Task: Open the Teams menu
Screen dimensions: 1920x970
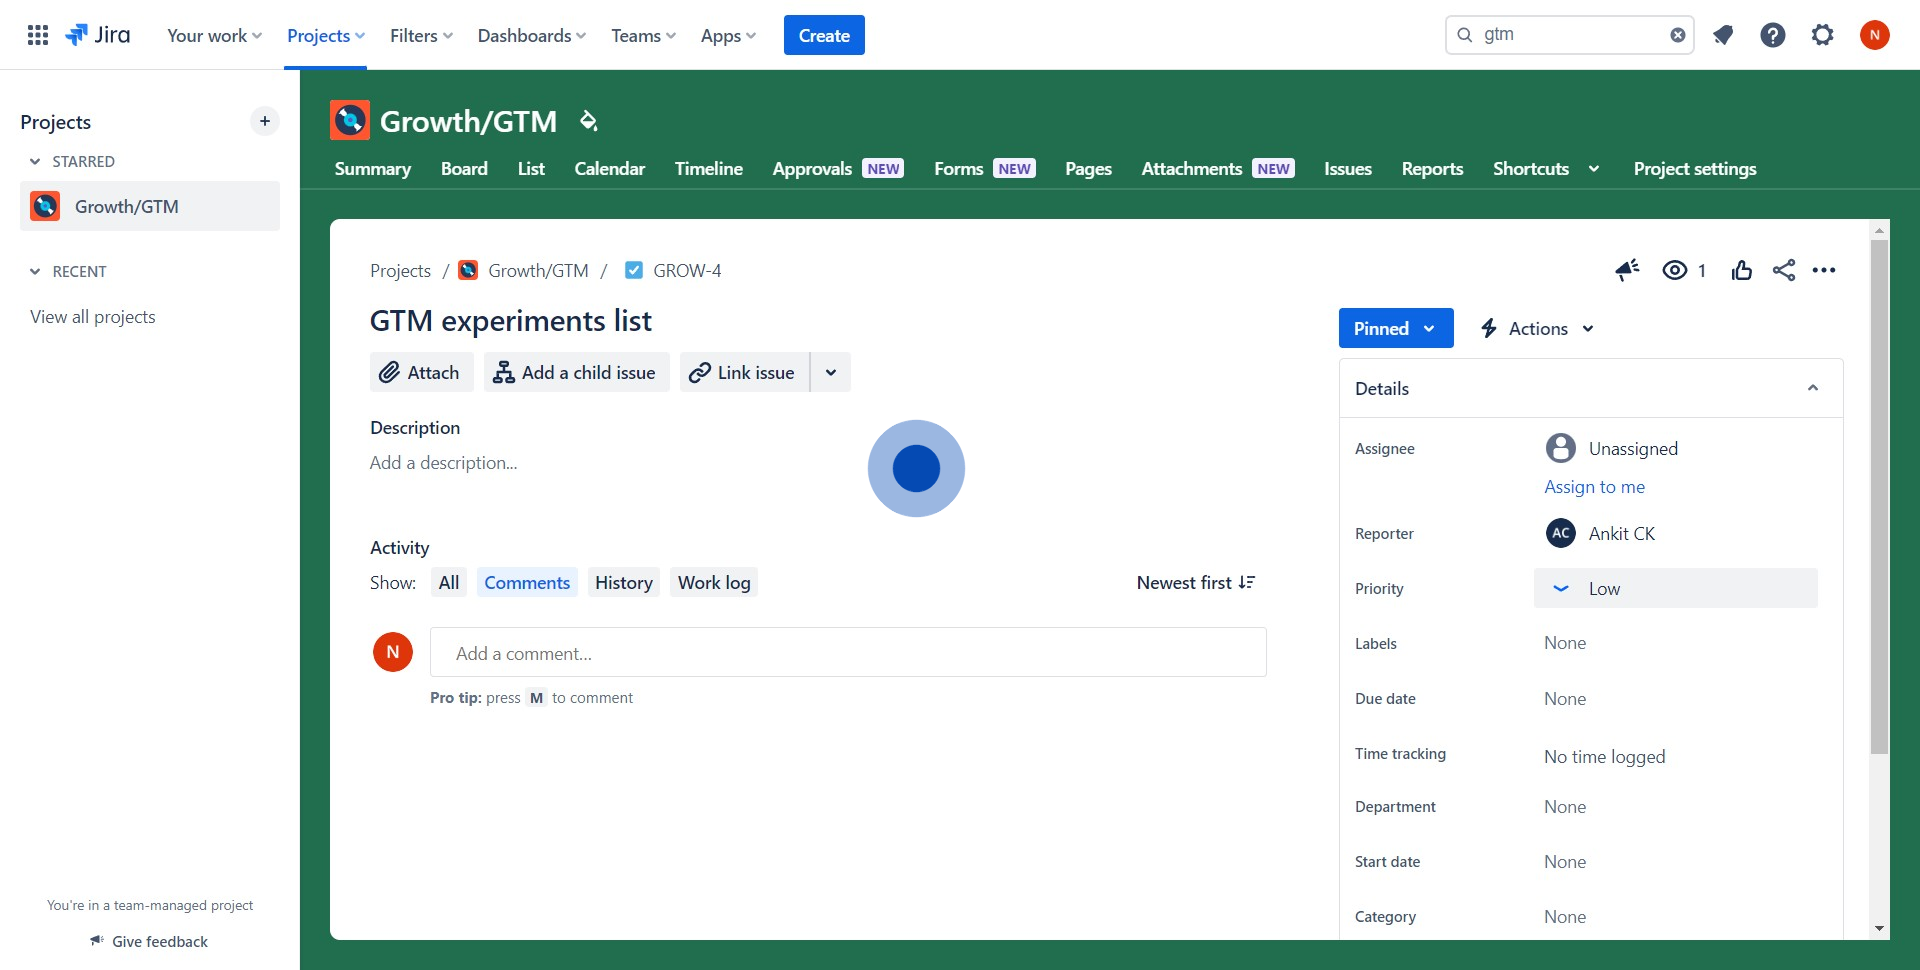Action: [643, 35]
